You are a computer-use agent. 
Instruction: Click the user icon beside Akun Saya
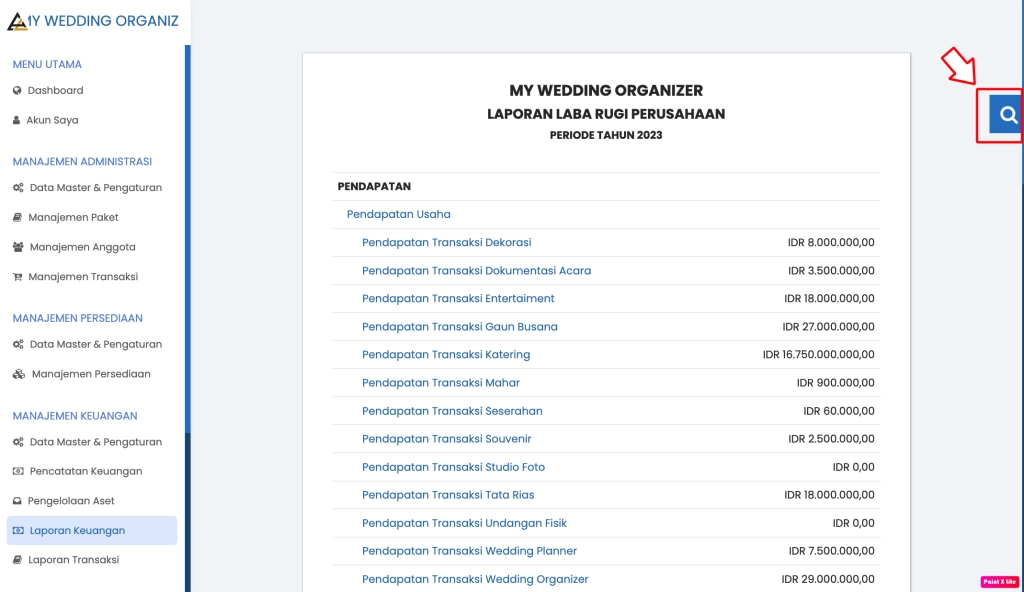point(16,121)
